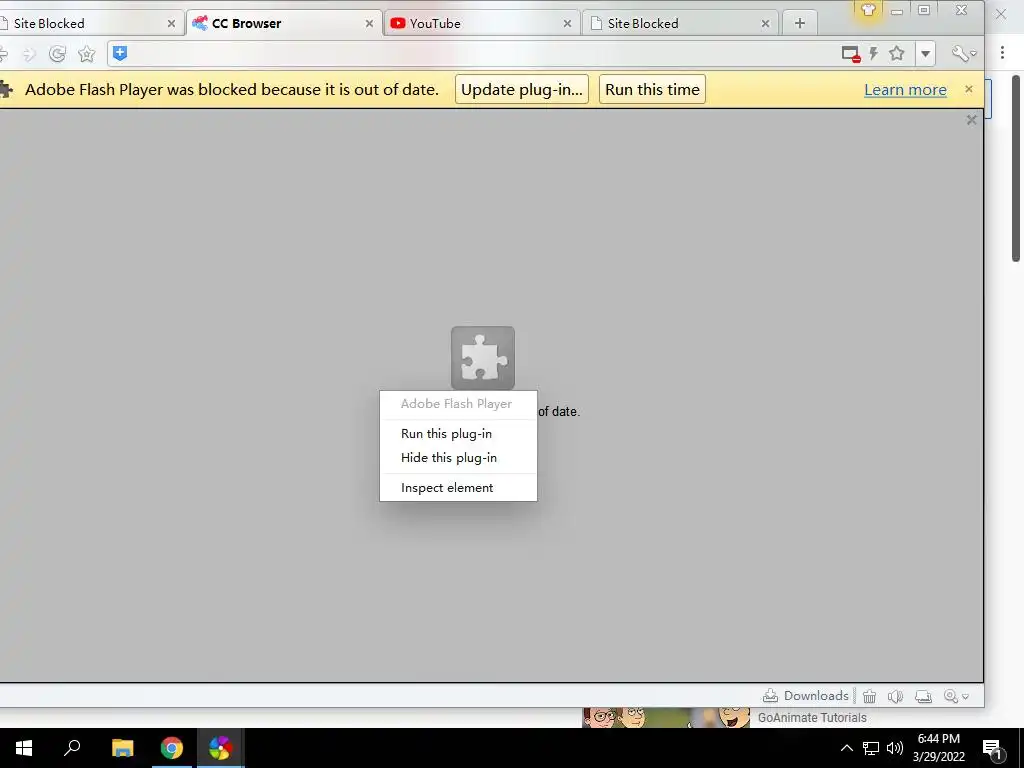
Task: Open Downloads in the status bar
Action: tap(806, 696)
